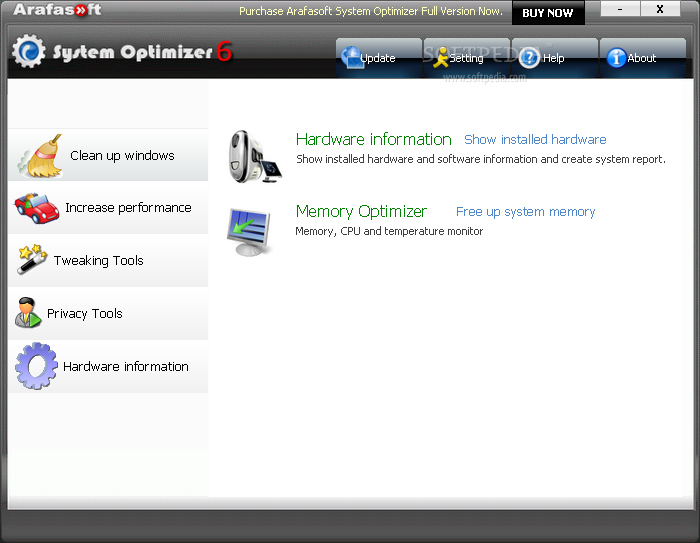Open the About tab label
The width and height of the screenshot is (700, 543).
pyautogui.click(x=642, y=58)
